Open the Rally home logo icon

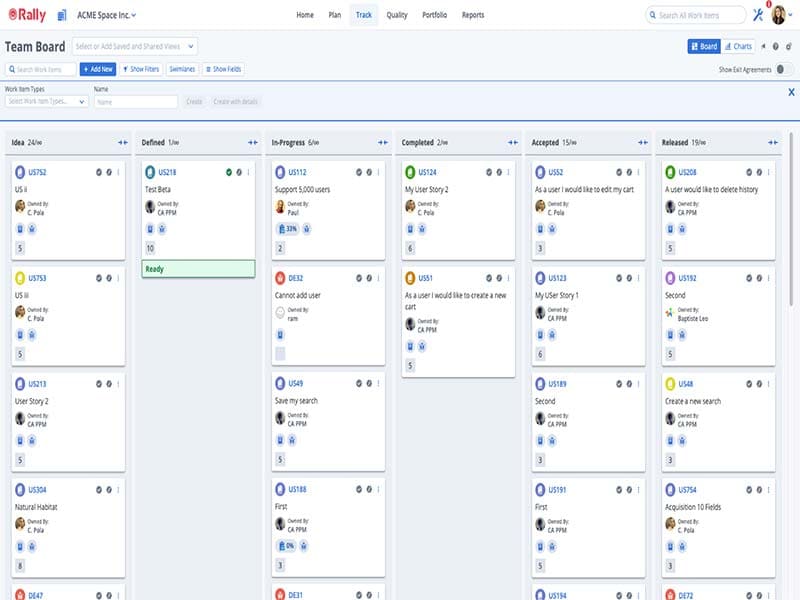(15, 13)
